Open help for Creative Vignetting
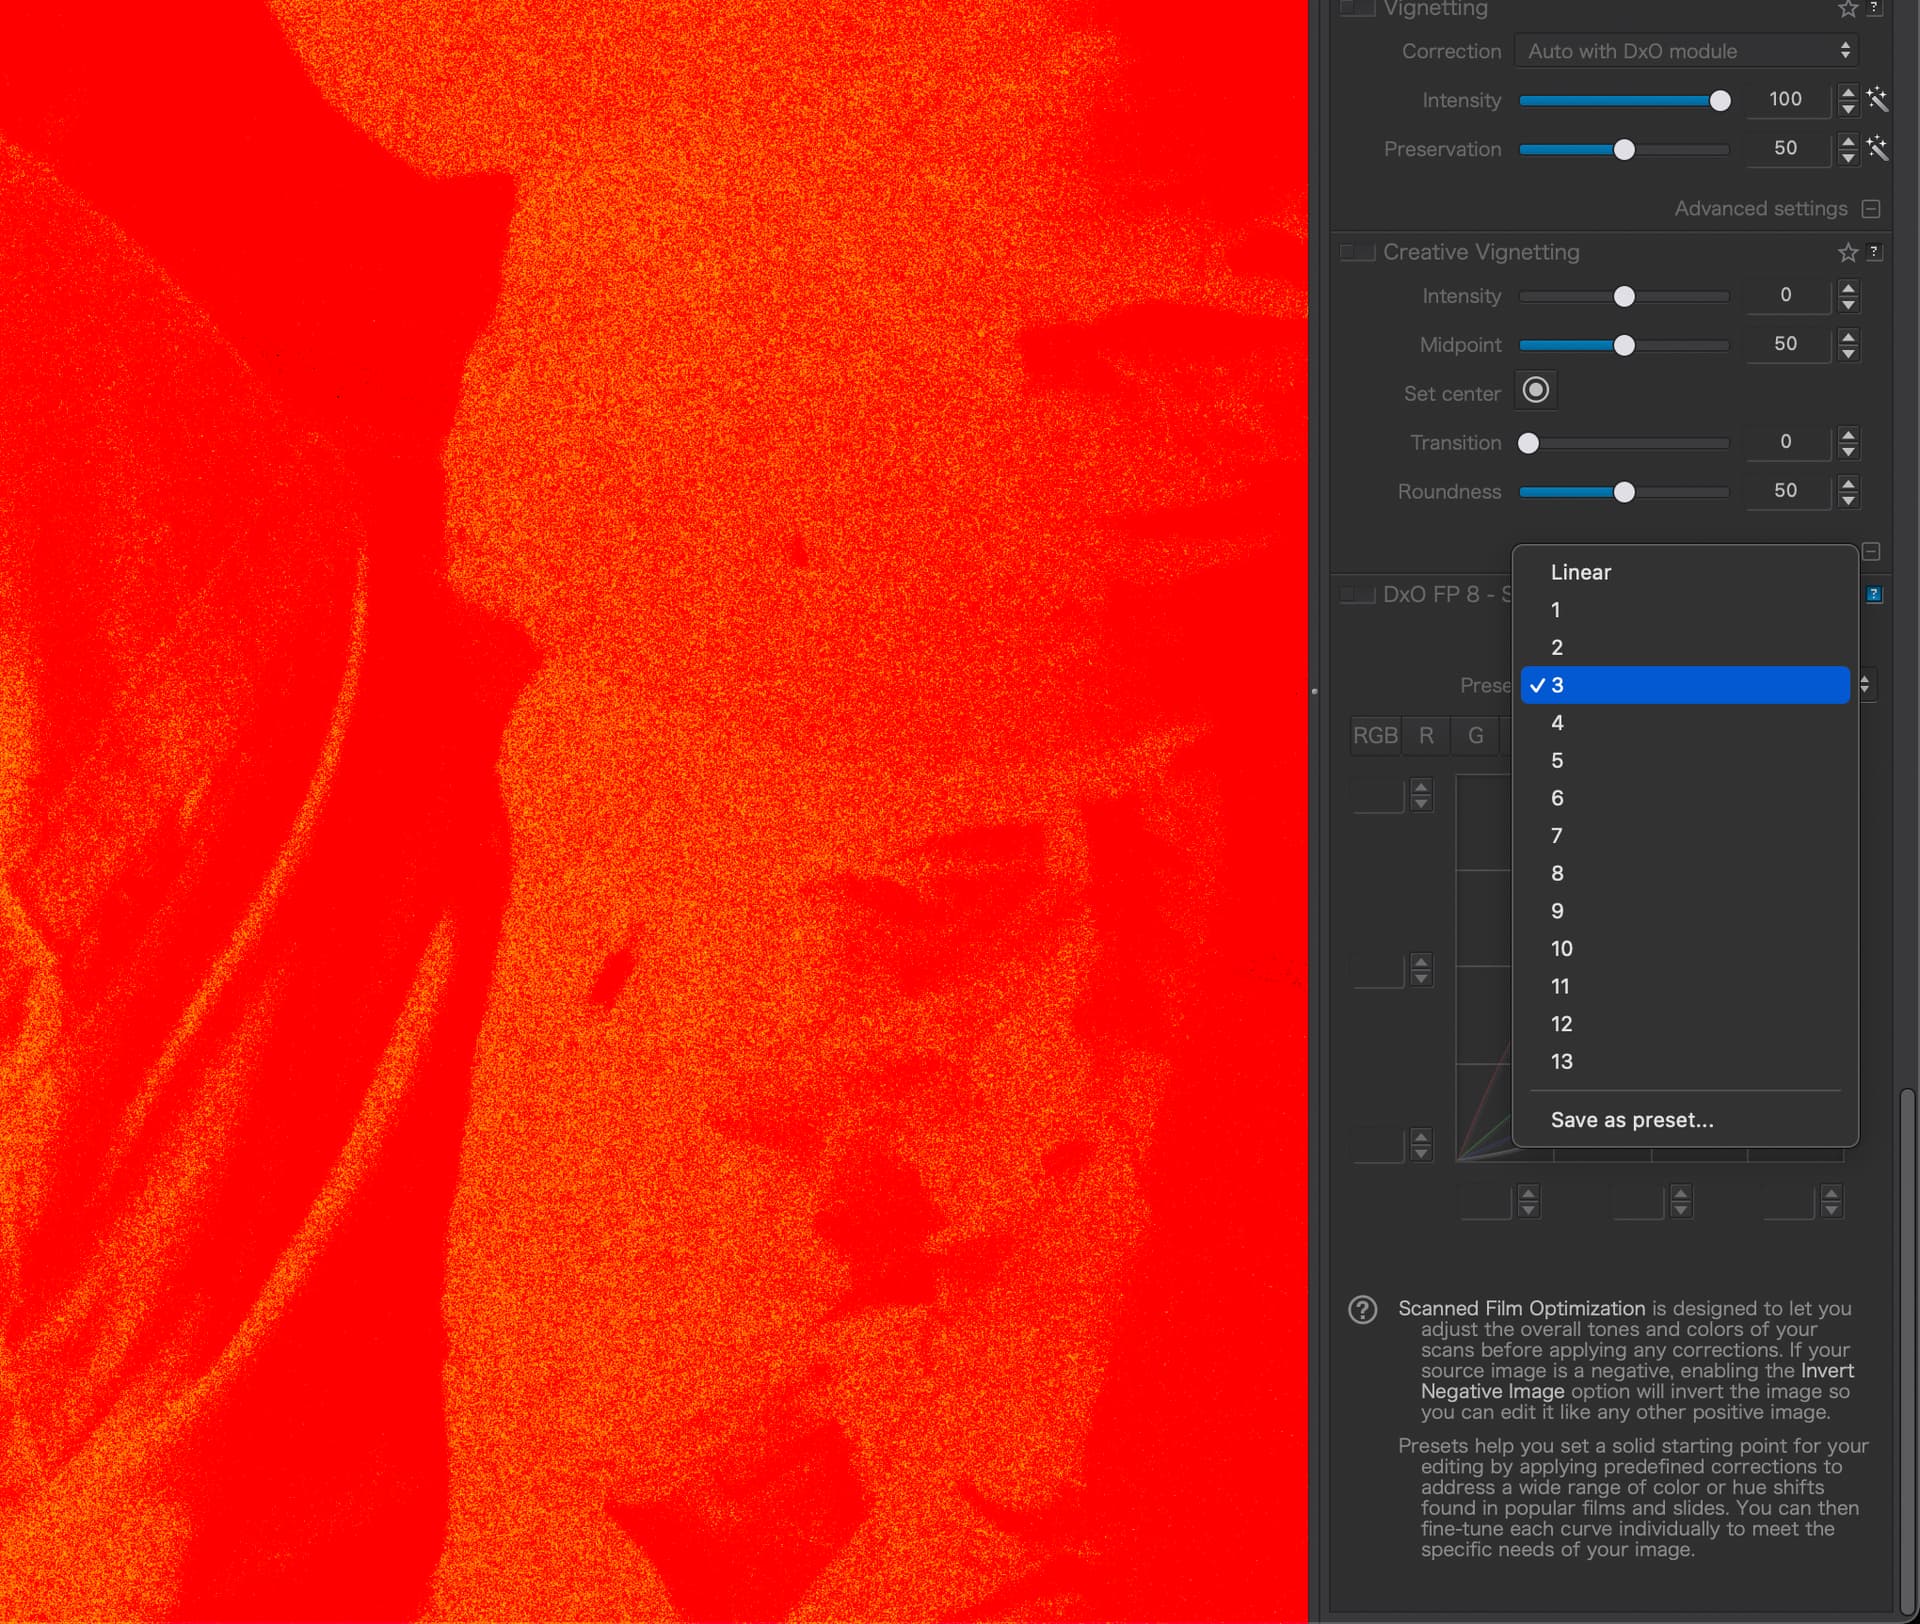1920x1624 pixels. coord(1875,252)
